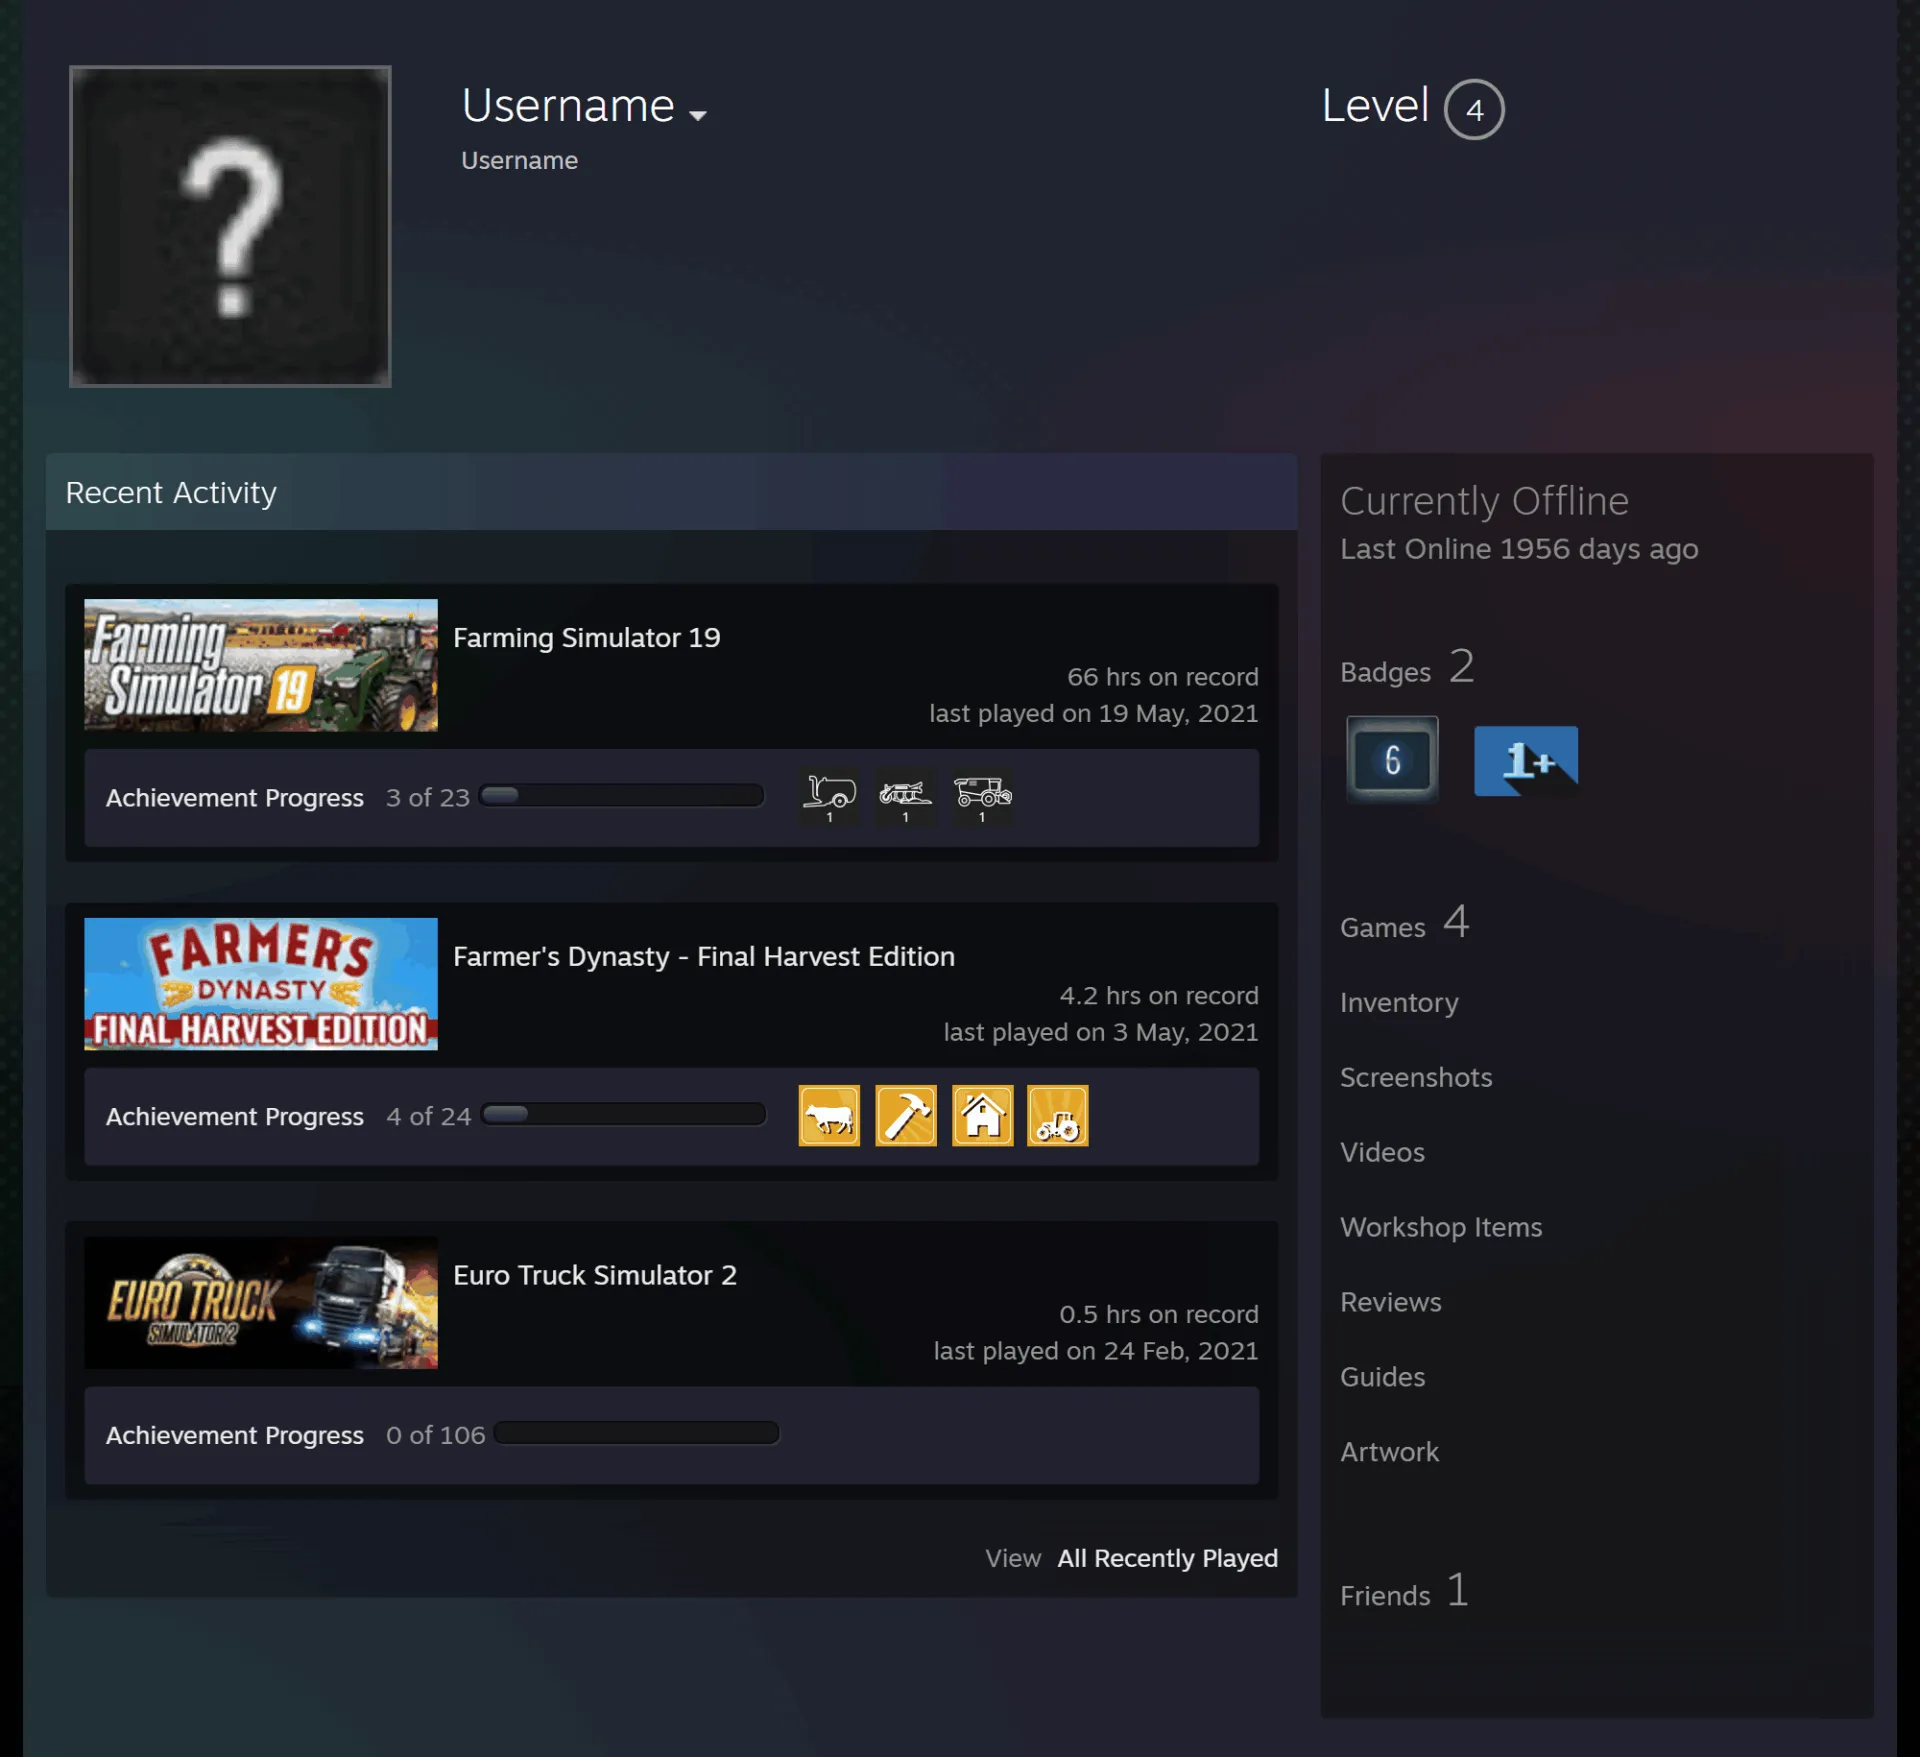
Task: Open the level 6 badge
Action: tap(1392, 760)
